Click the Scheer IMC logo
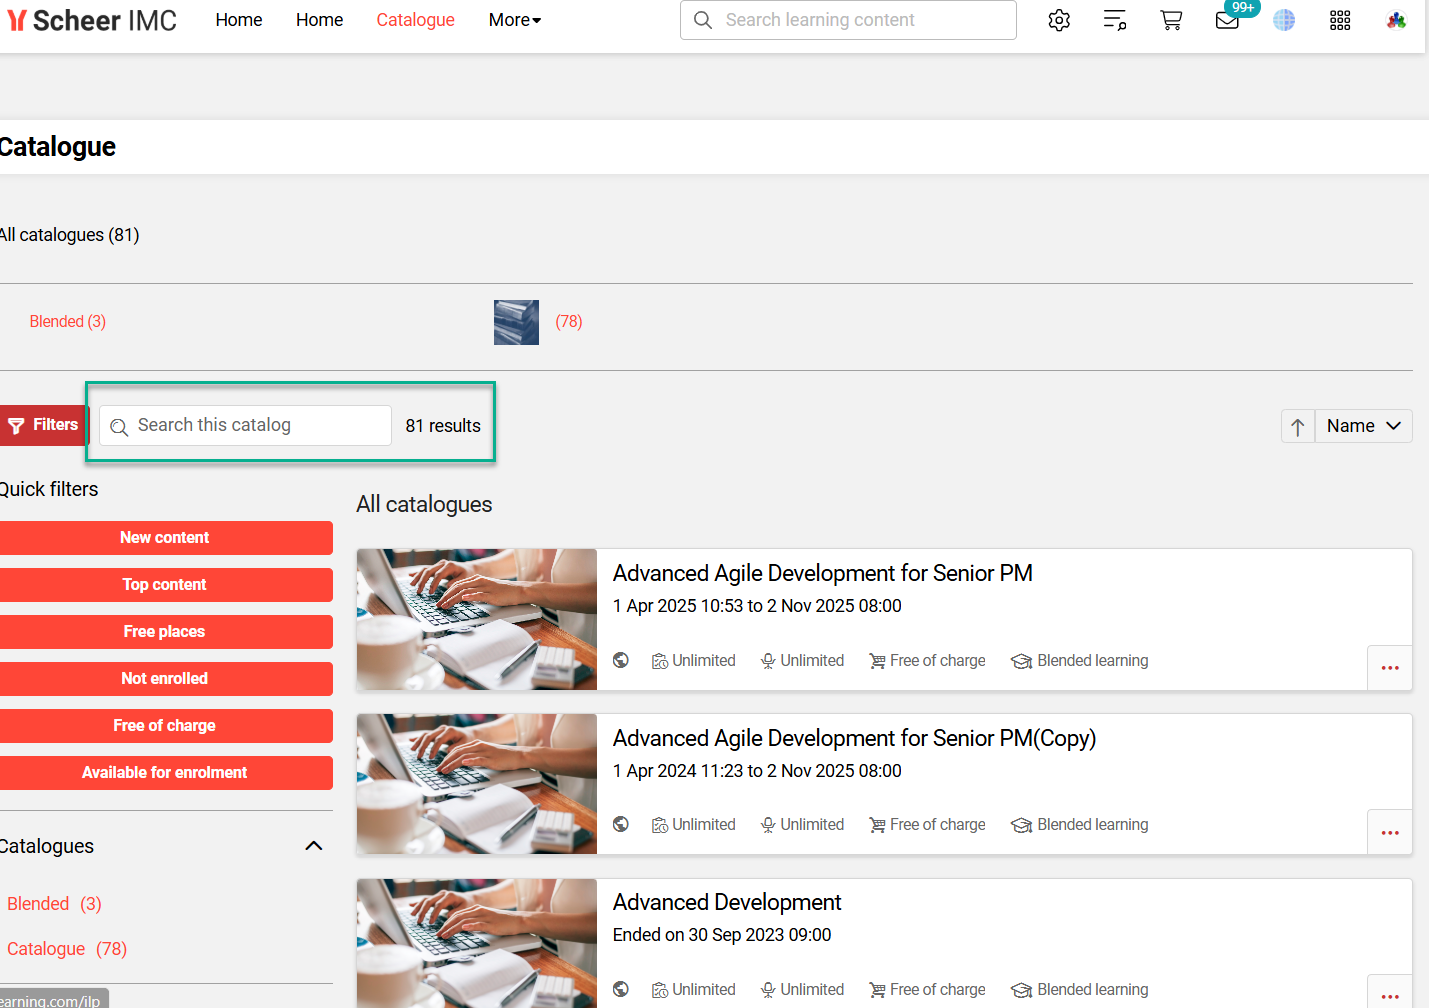 click(92, 20)
